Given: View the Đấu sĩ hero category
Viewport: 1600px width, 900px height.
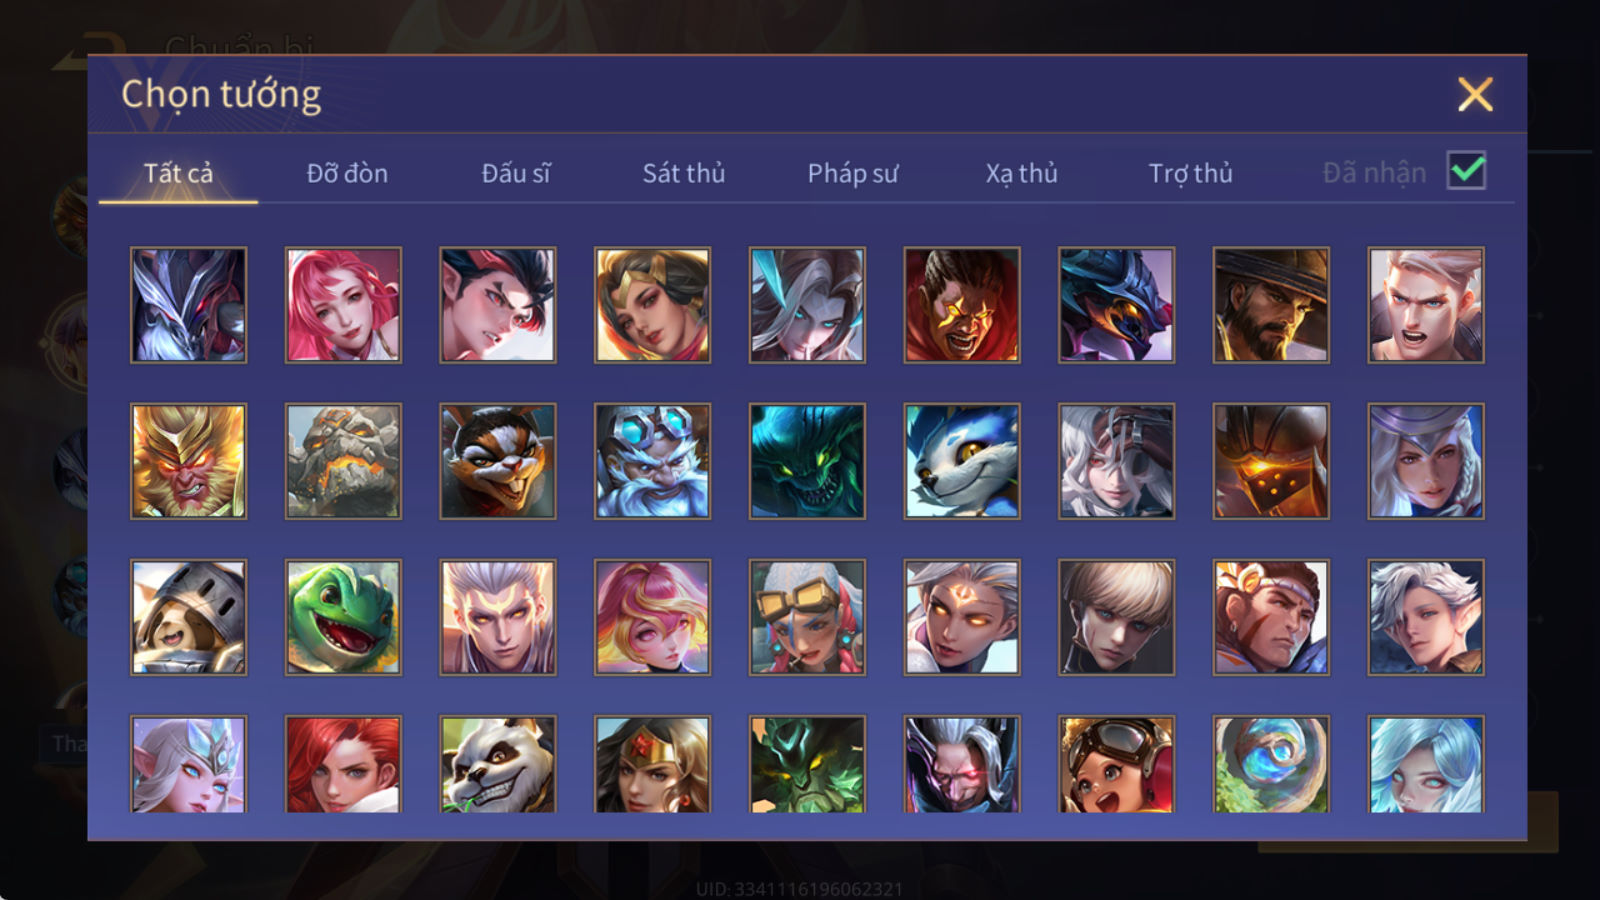Looking at the screenshot, I should click(516, 173).
